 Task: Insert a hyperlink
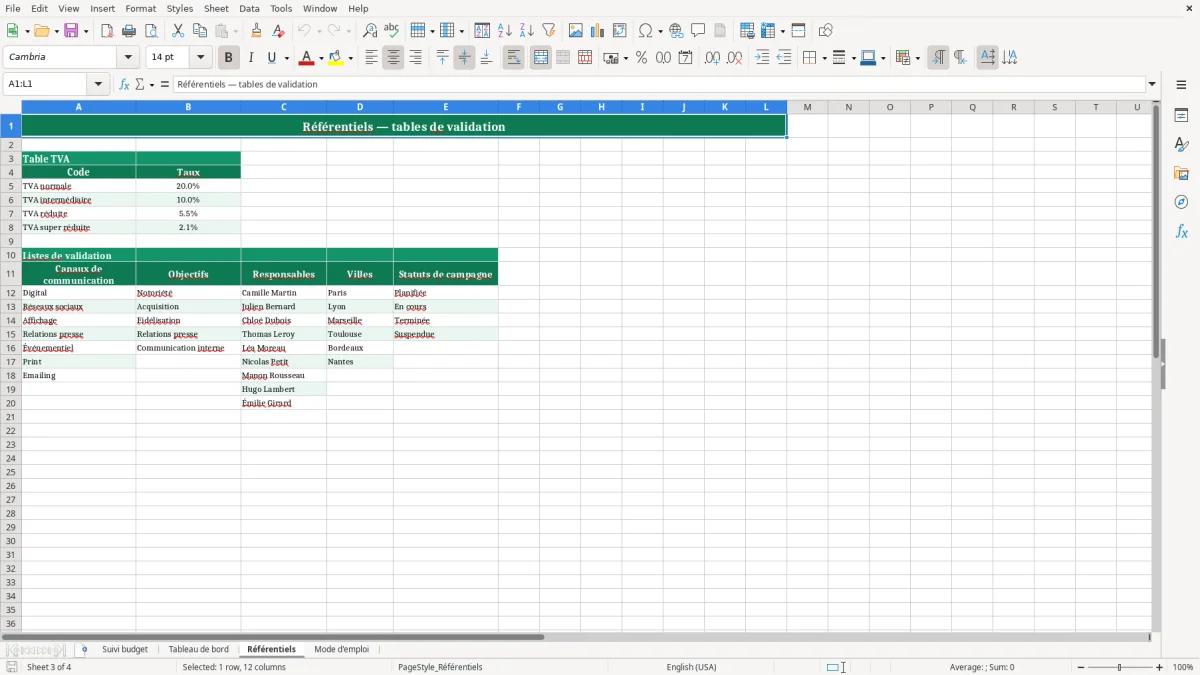[676, 31]
